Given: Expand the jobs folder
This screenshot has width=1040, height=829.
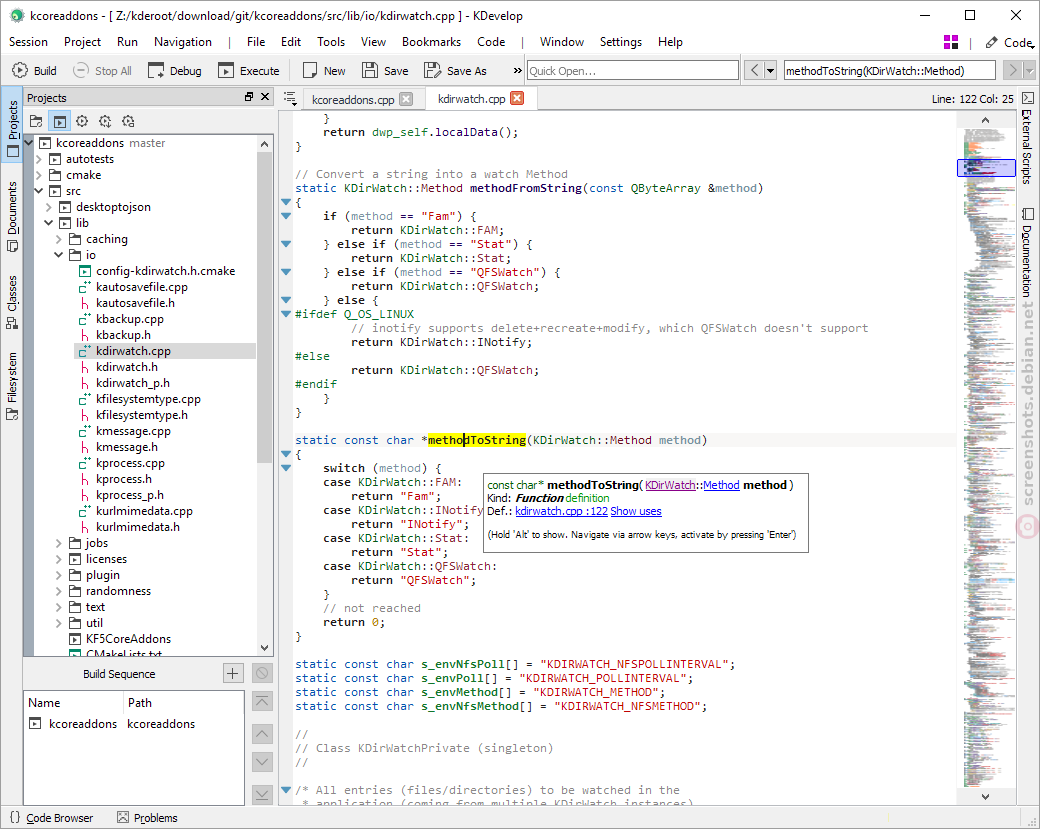Looking at the screenshot, I should [x=58, y=543].
